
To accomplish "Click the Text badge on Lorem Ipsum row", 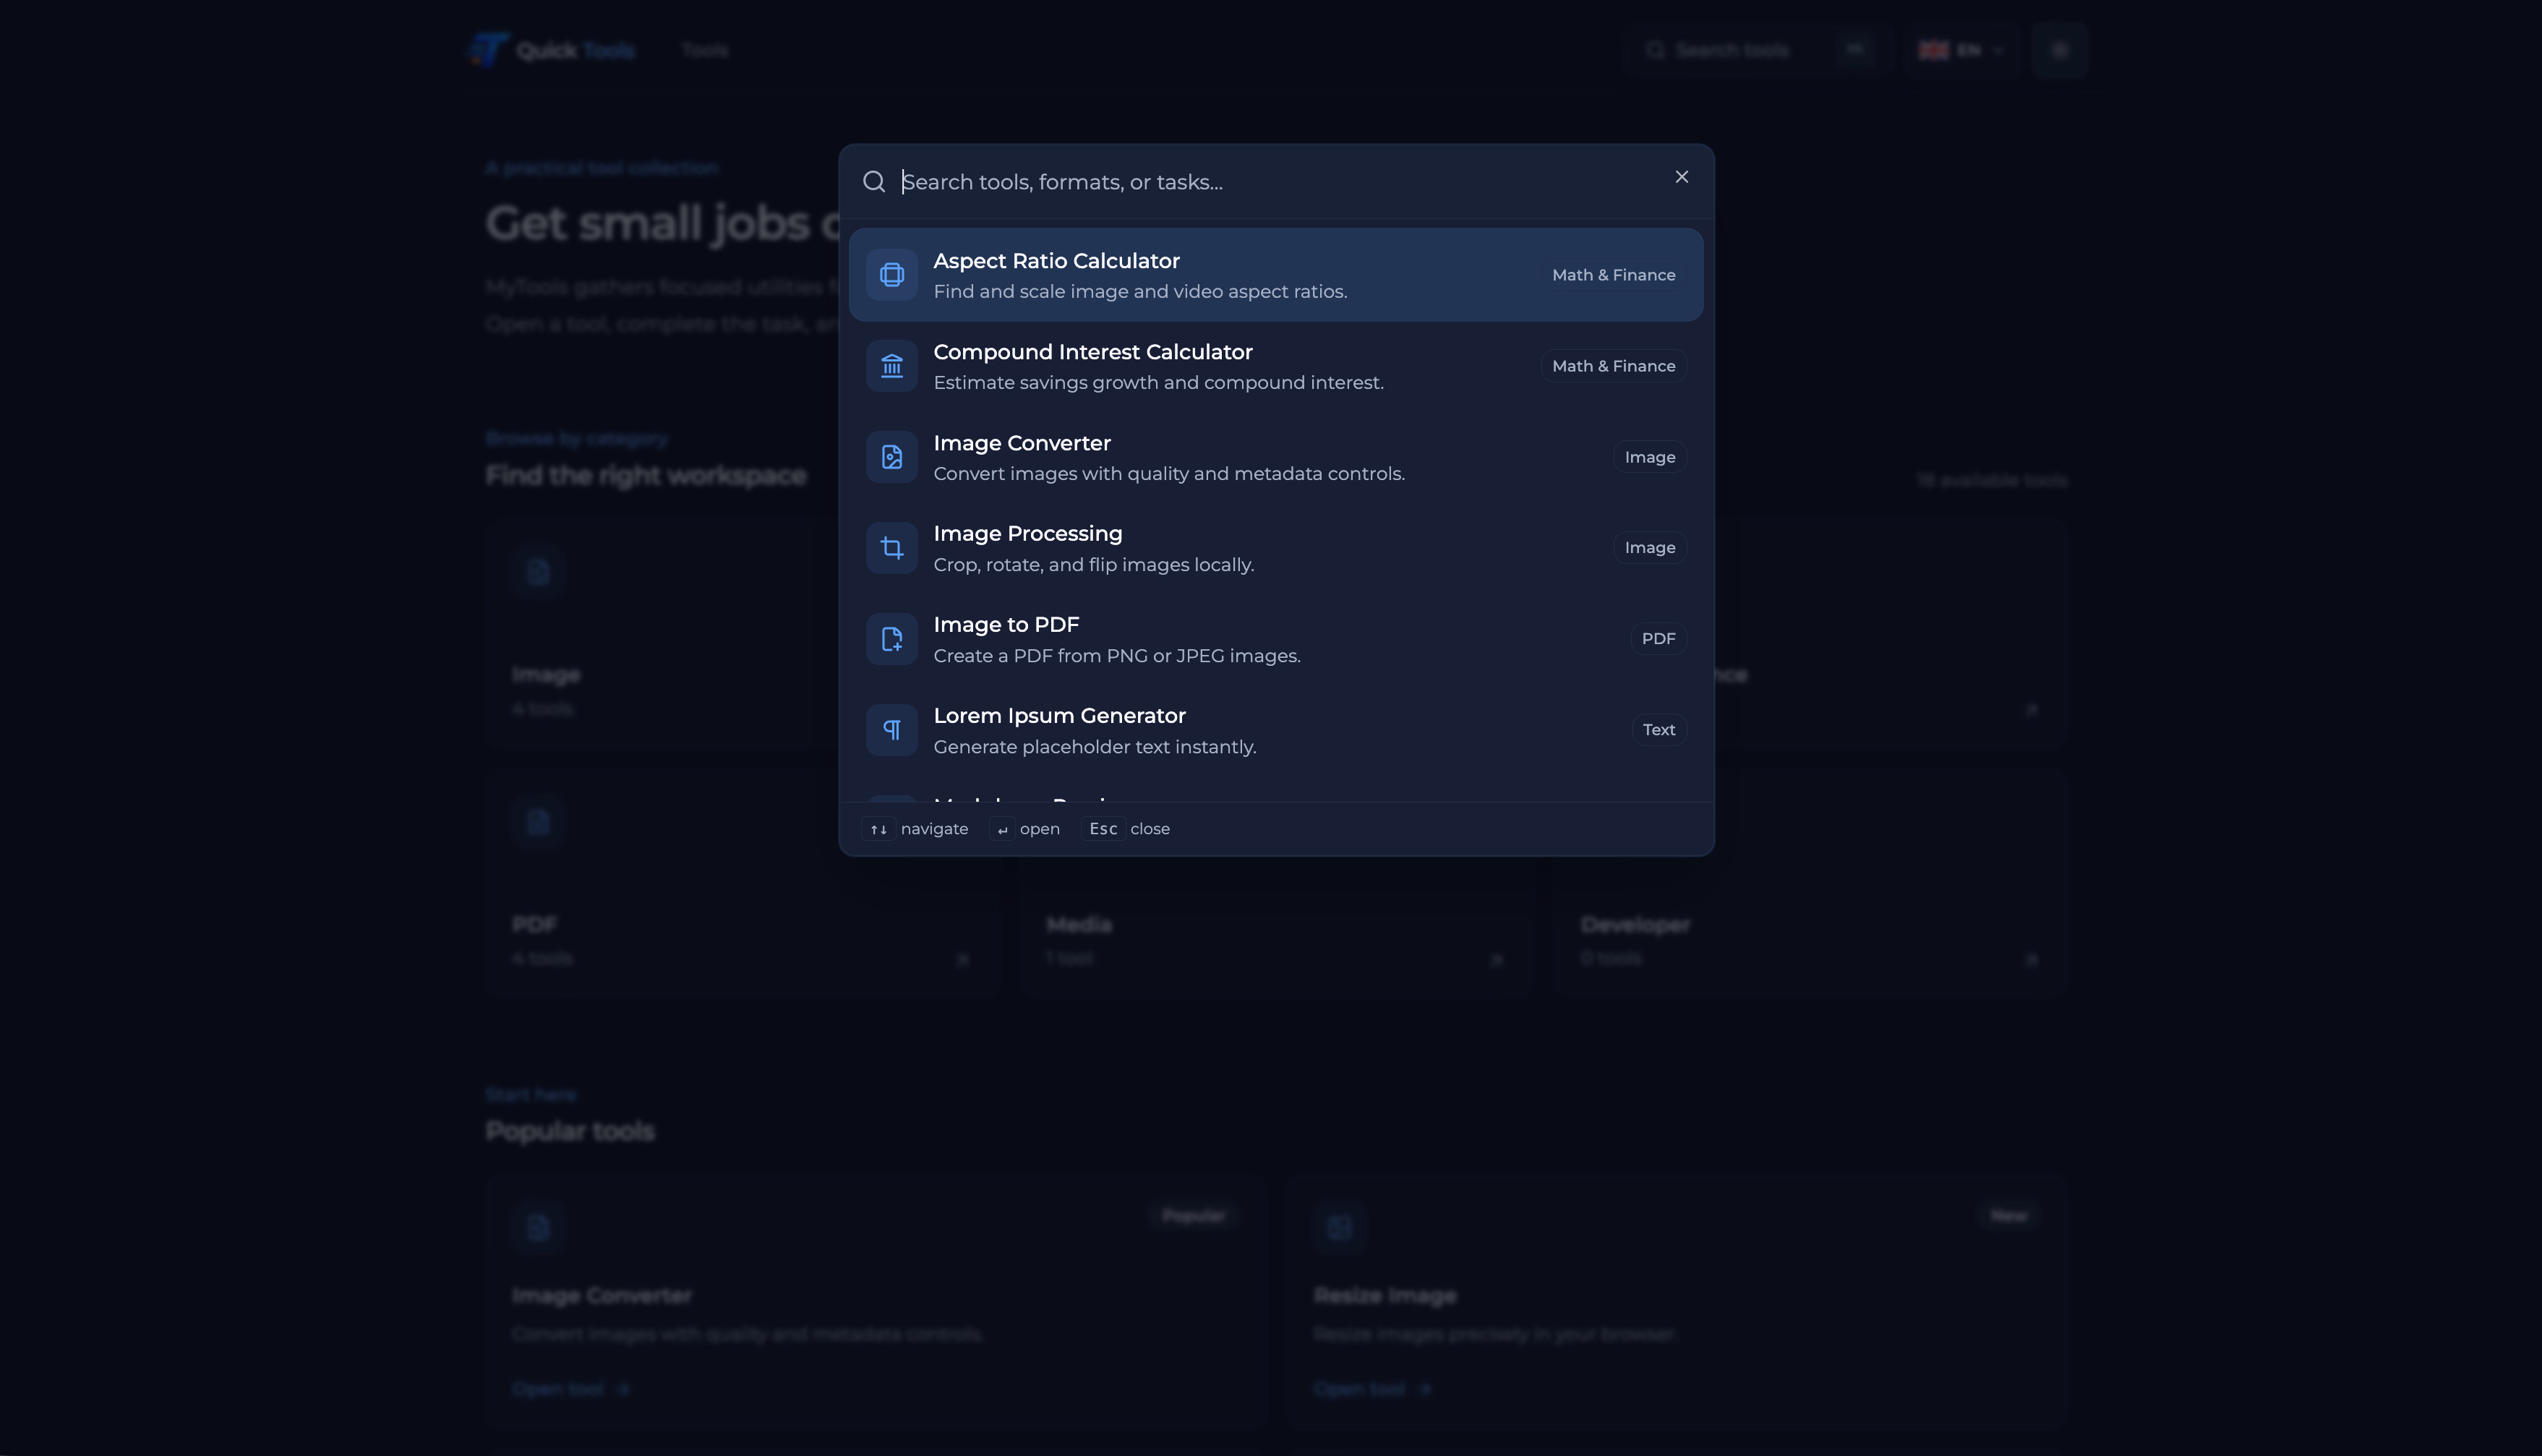I will point(1659,730).
